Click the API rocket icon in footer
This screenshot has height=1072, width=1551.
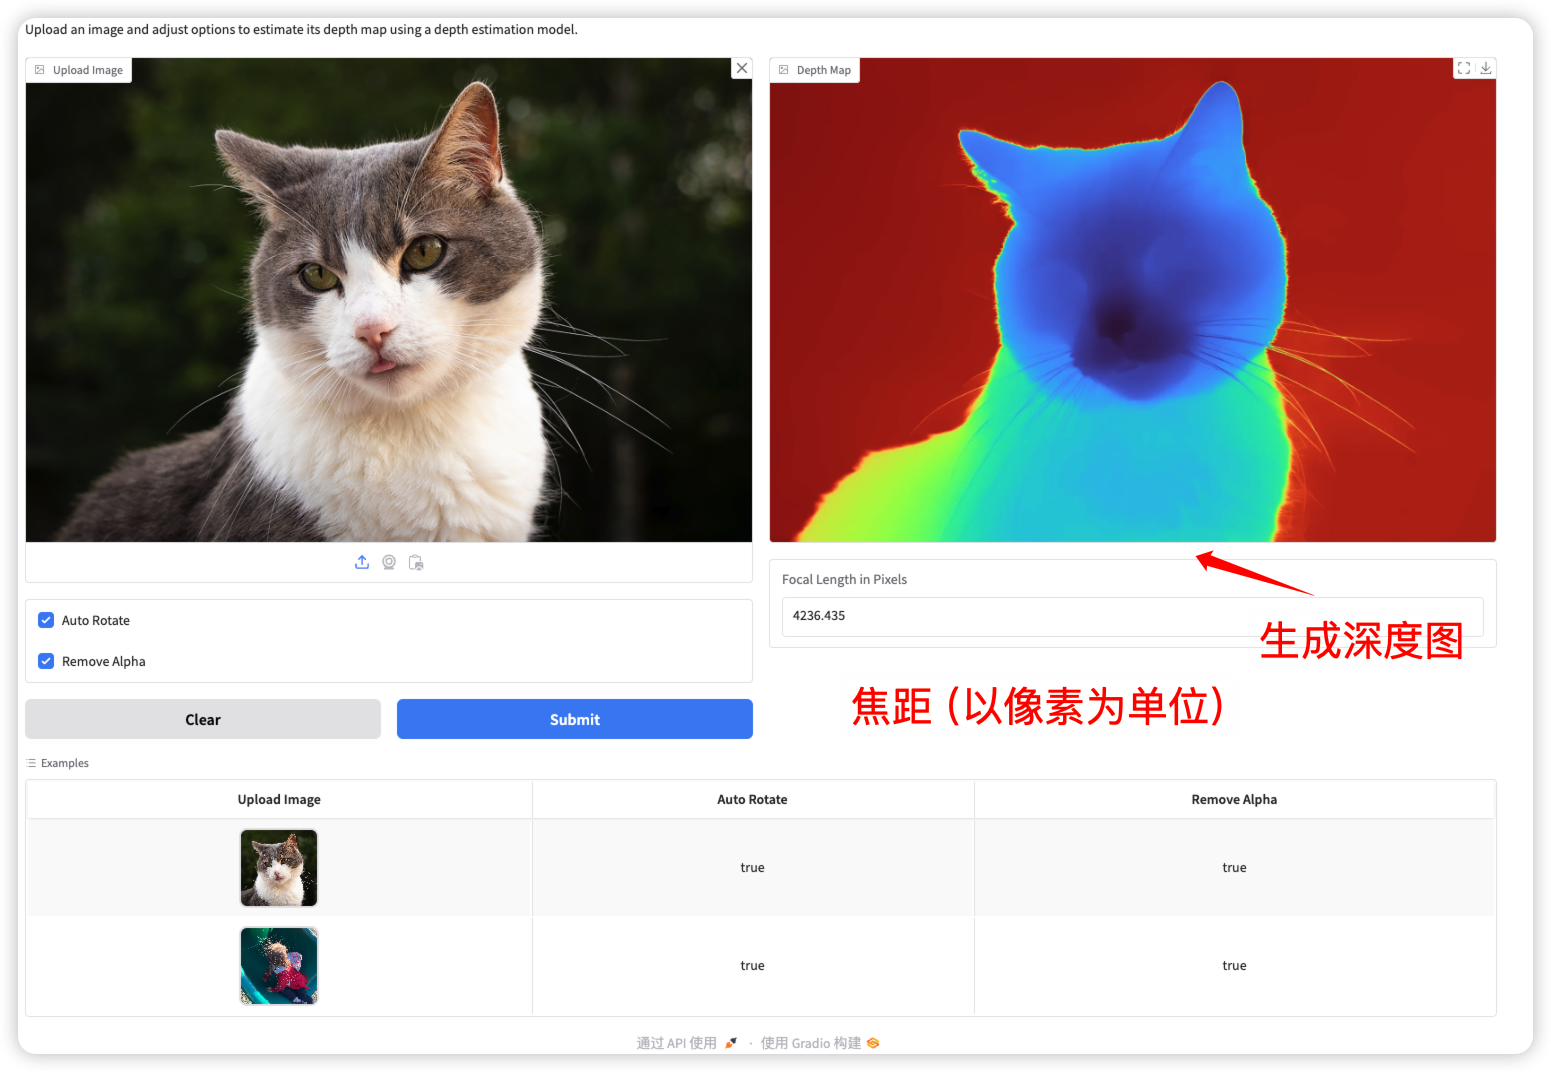coord(731,1043)
